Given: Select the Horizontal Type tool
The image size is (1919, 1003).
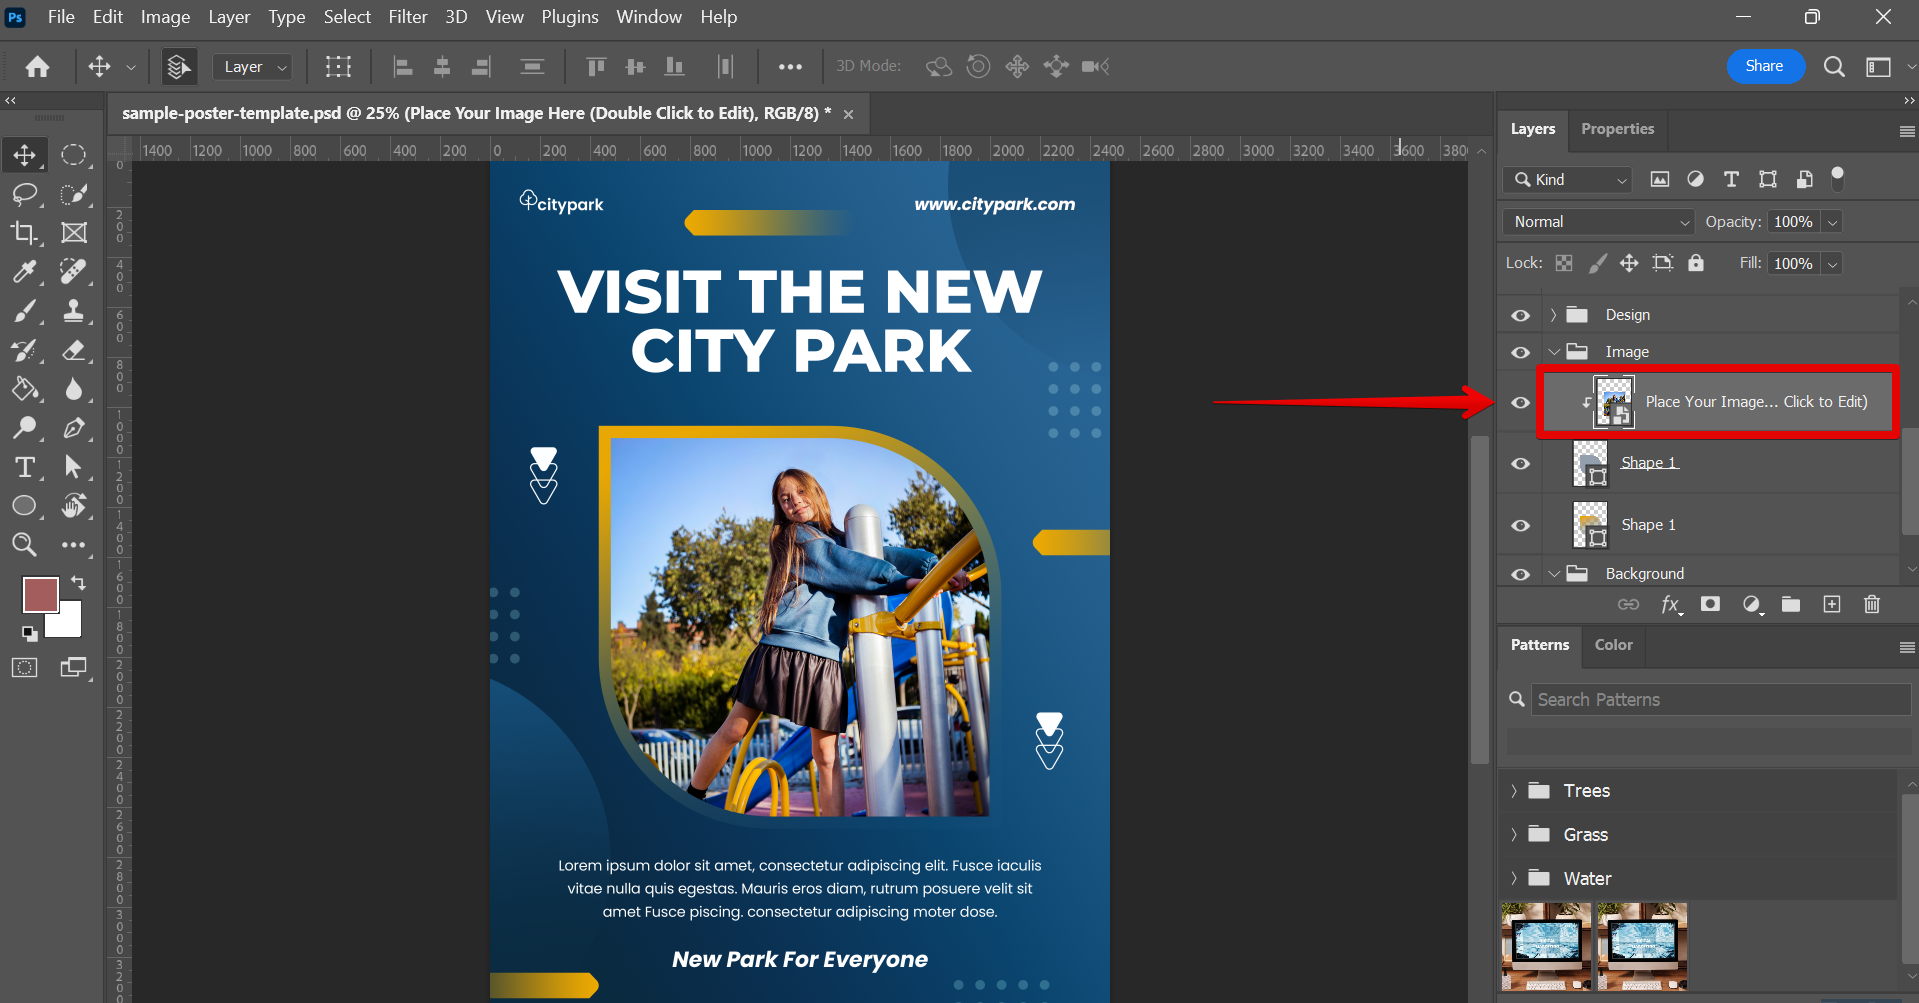Looking at the screenshot, I should point(24,467).
